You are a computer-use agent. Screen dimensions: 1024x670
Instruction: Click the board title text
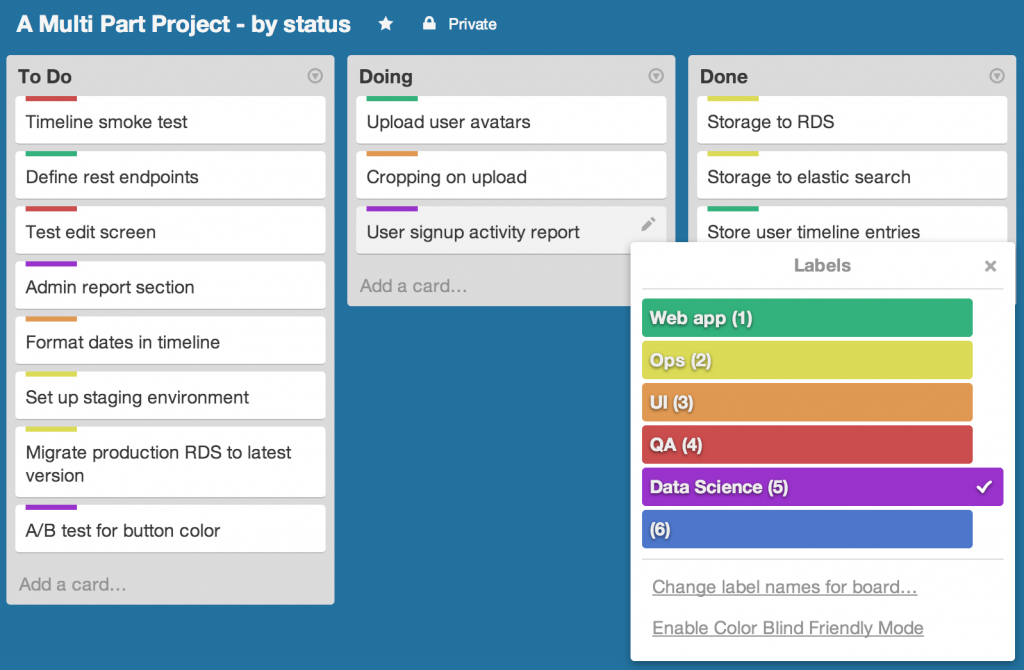point(180,24)
